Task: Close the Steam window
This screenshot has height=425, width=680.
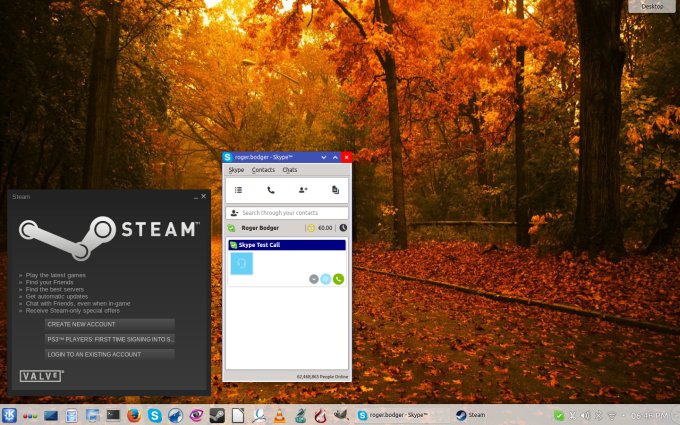Action: click(x=203, y=196)
